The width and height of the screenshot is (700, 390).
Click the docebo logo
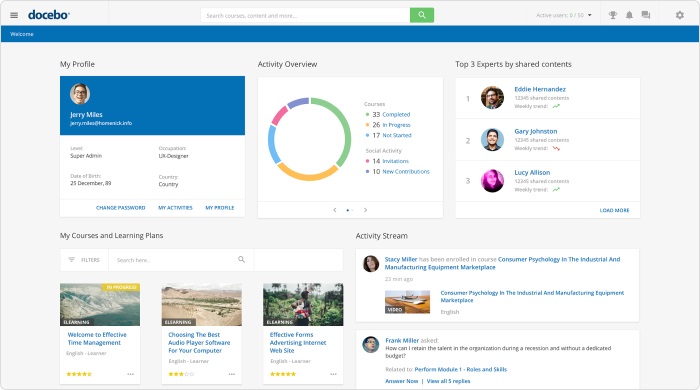(x=49, y=15)
